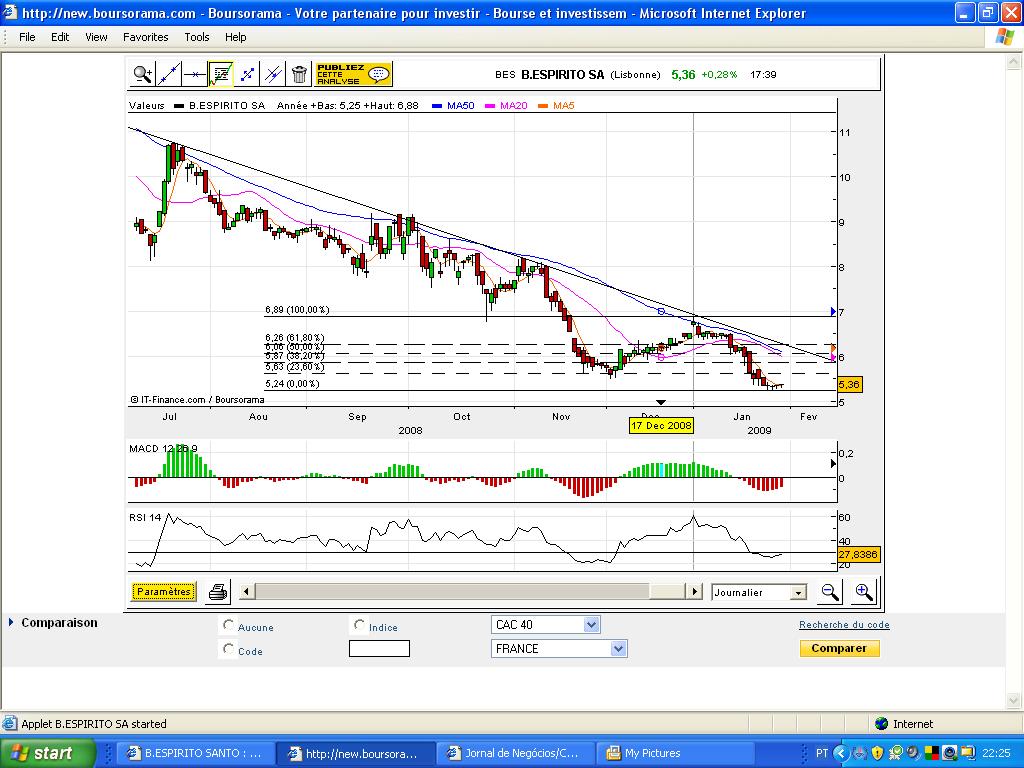Click the PT language indicator in tray
This screenshot has height=768, width=1024.
[x=822, y=754]
